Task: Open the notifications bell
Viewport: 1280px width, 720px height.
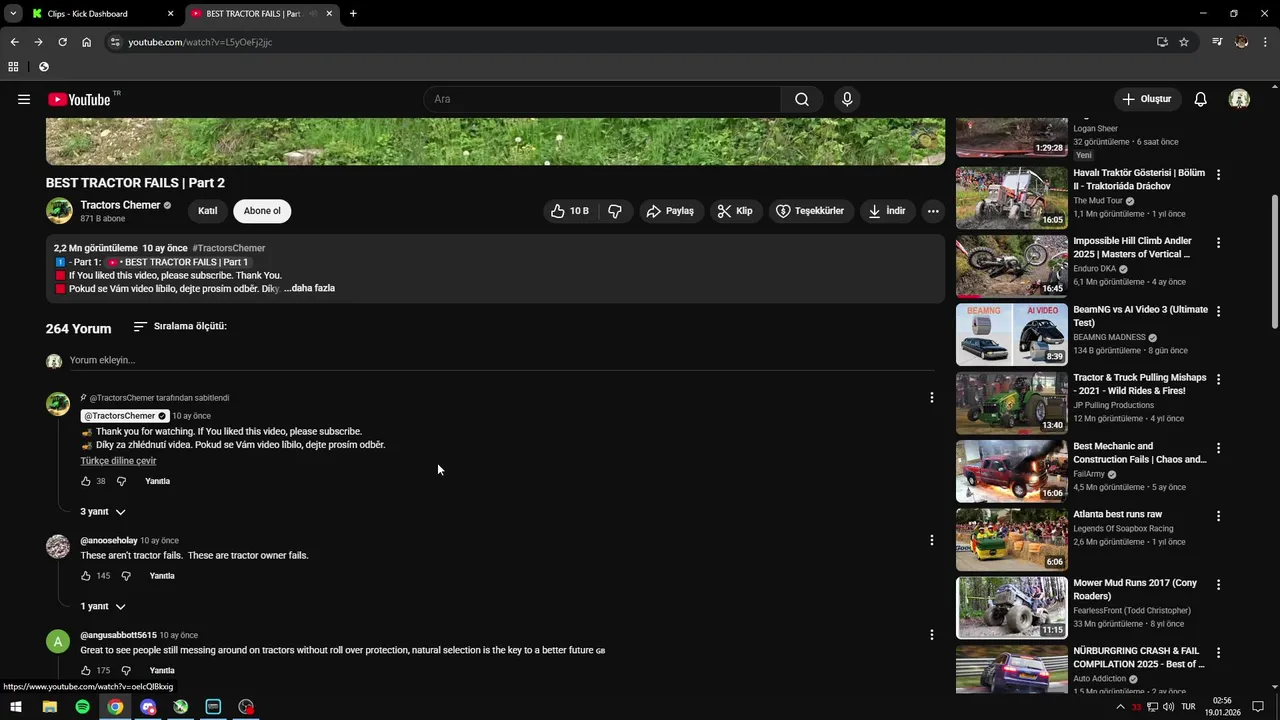Action: coord(1201,99)
